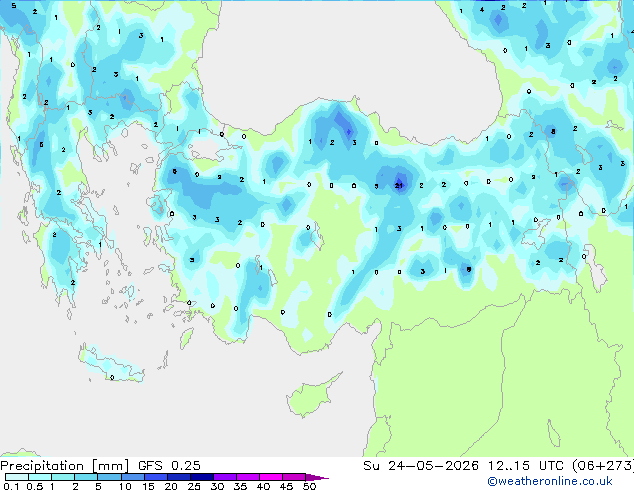The height and width of the screenshot is (490, 634).
Task: Click the 30–35 mm purple legend swatch
Action: (224, 477)
